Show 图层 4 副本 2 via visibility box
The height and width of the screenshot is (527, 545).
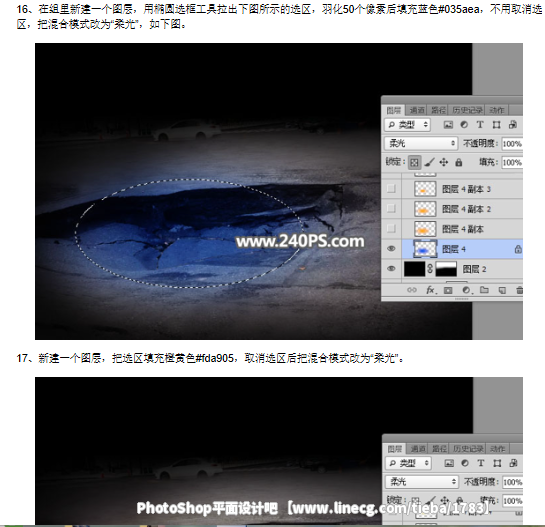pyautogui.click(x=391, y=209)
